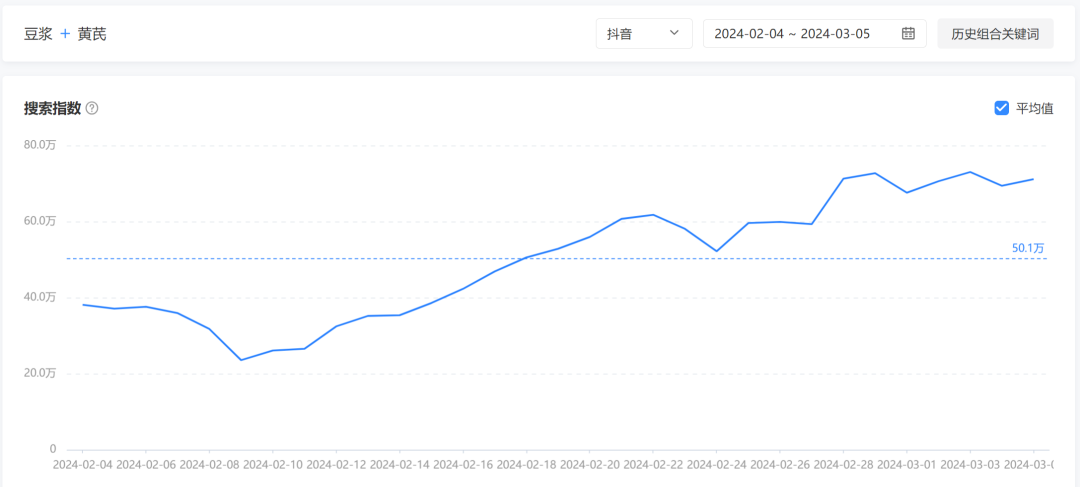Click the end date 2024-03-05
The height and width of the screenshot is (487, 1080).
[x=836, y=33]
